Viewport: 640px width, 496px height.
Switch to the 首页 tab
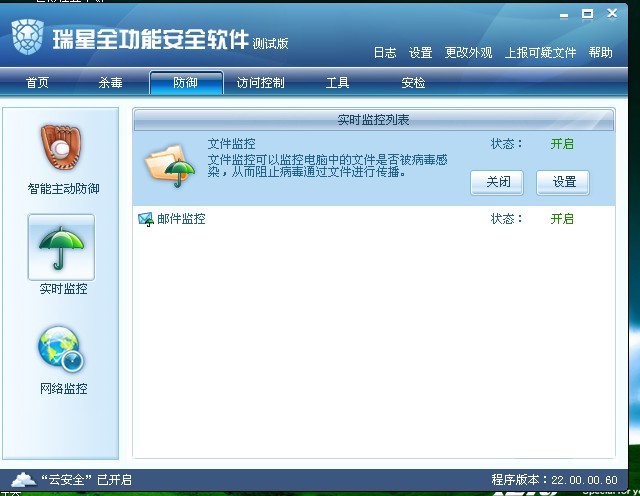pos(37,83)
